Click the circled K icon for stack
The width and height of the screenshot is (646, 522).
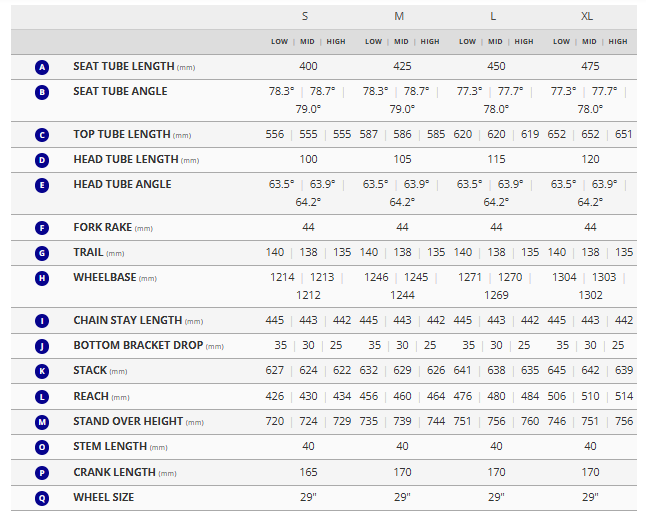tap(42, 371)
